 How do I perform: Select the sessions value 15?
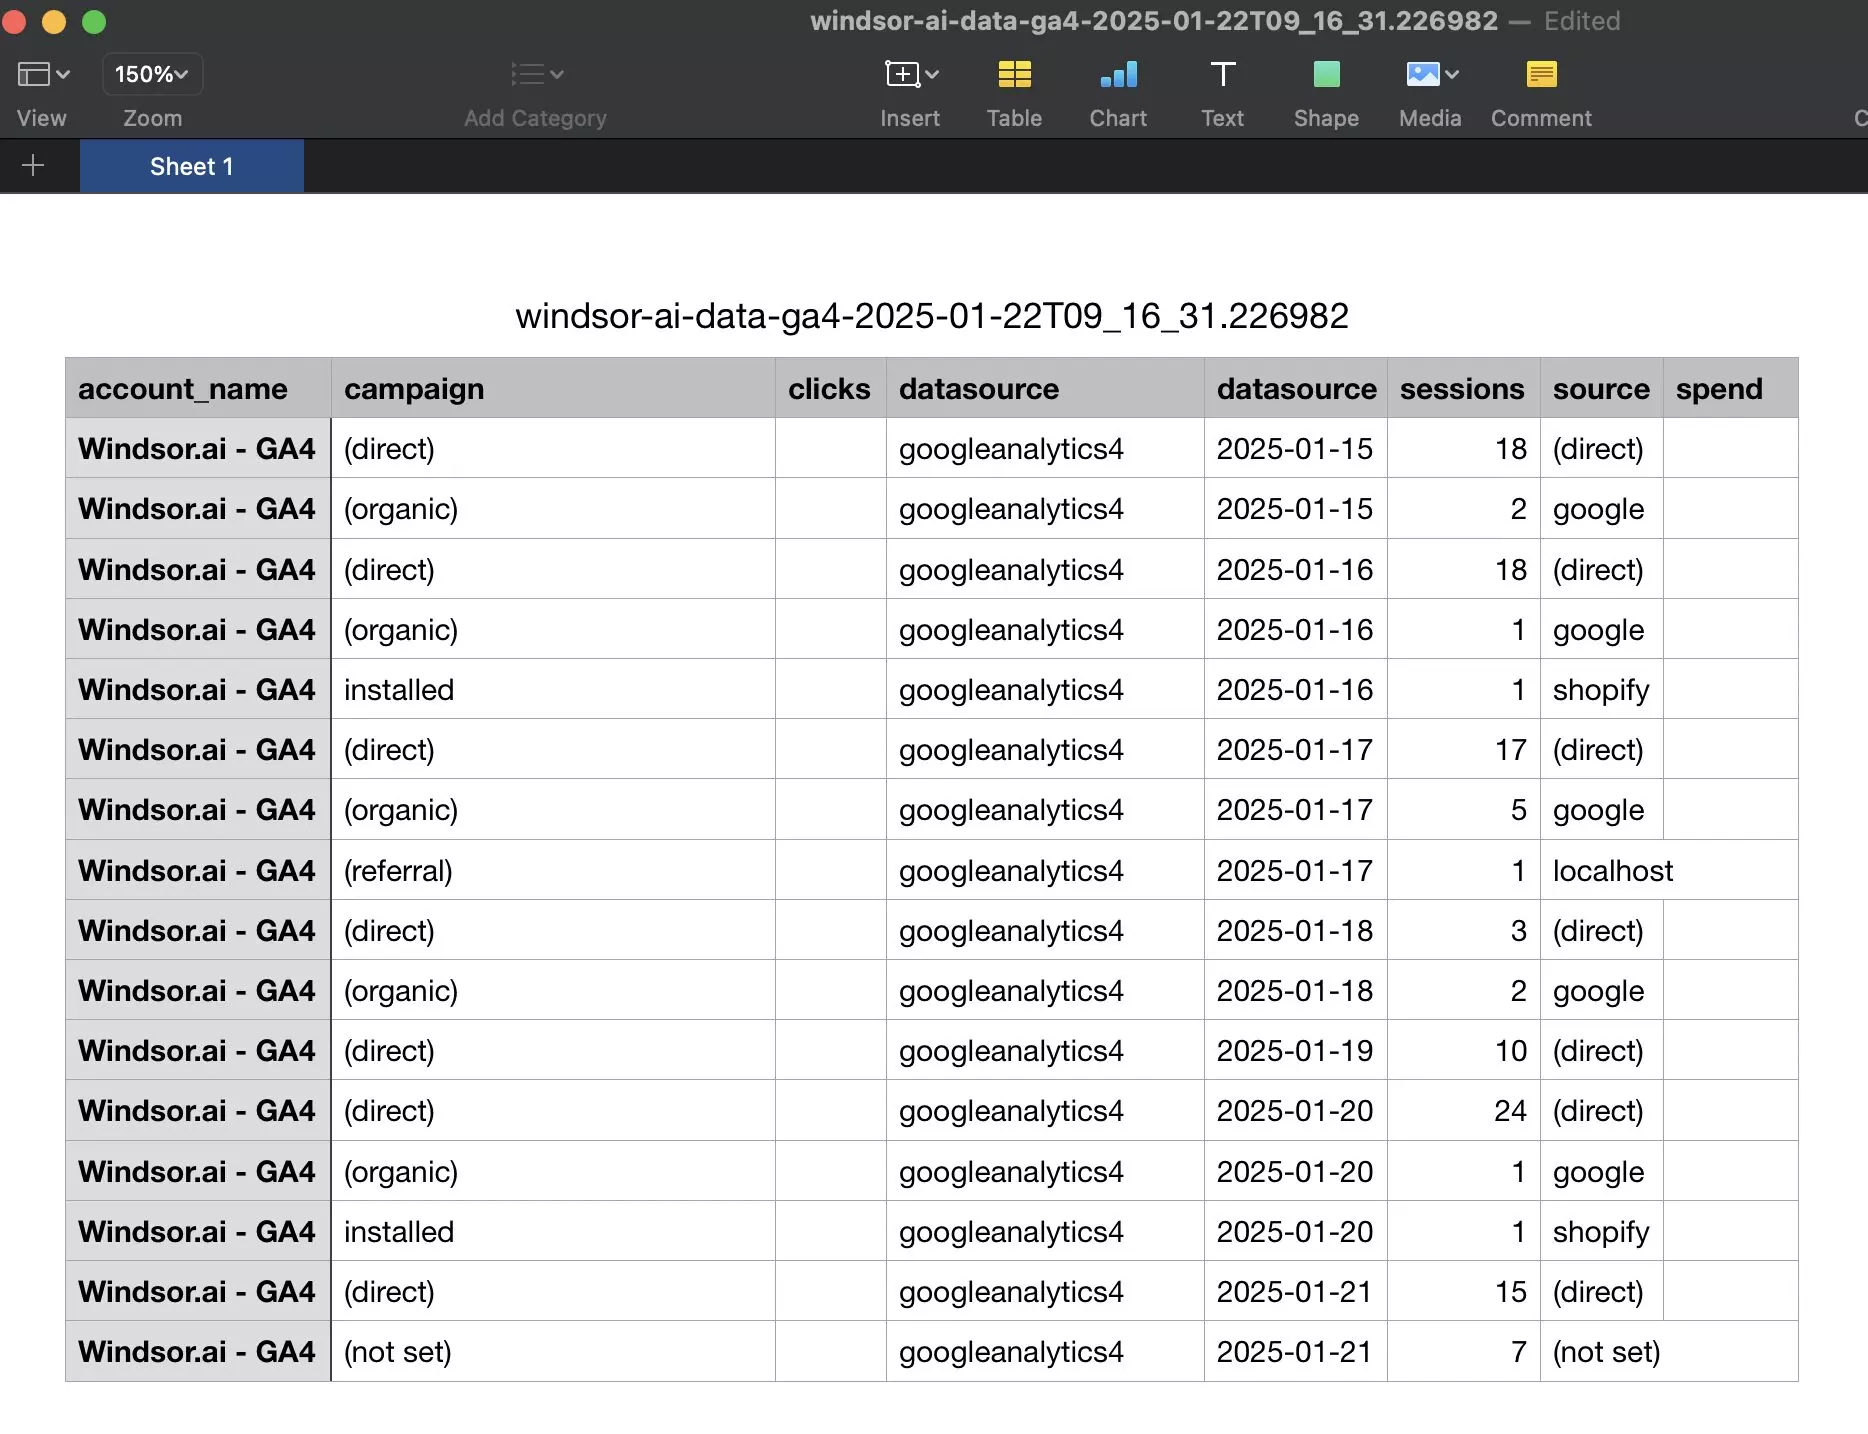1463,1291
